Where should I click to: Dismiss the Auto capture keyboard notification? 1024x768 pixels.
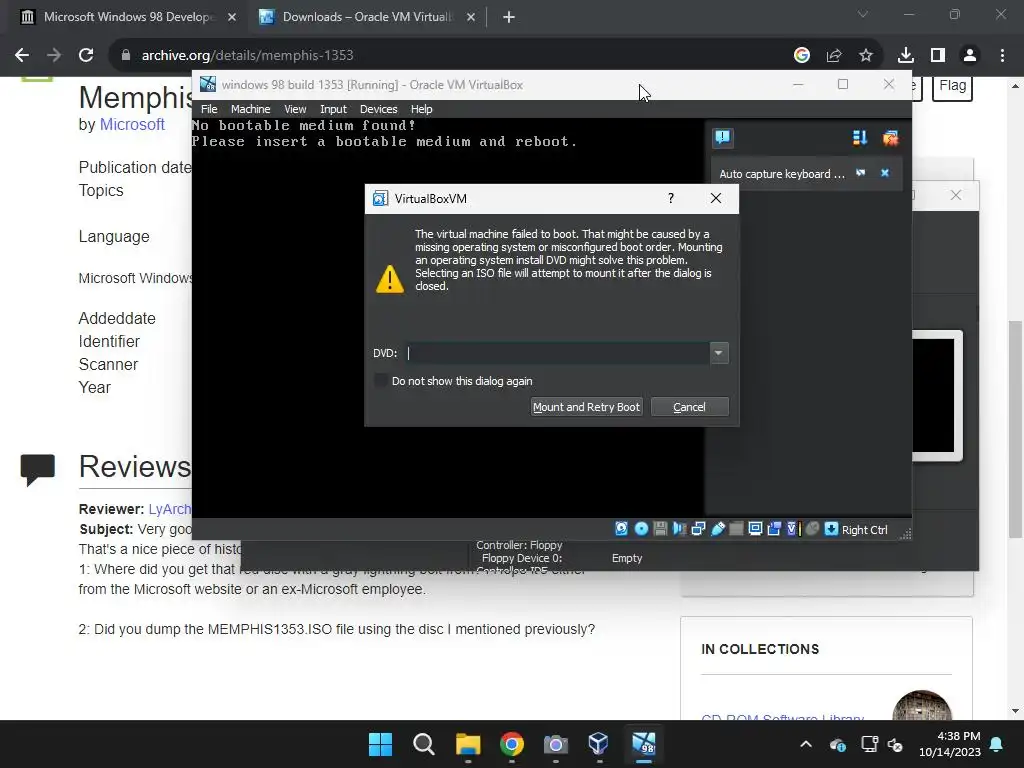click(885, 173)
